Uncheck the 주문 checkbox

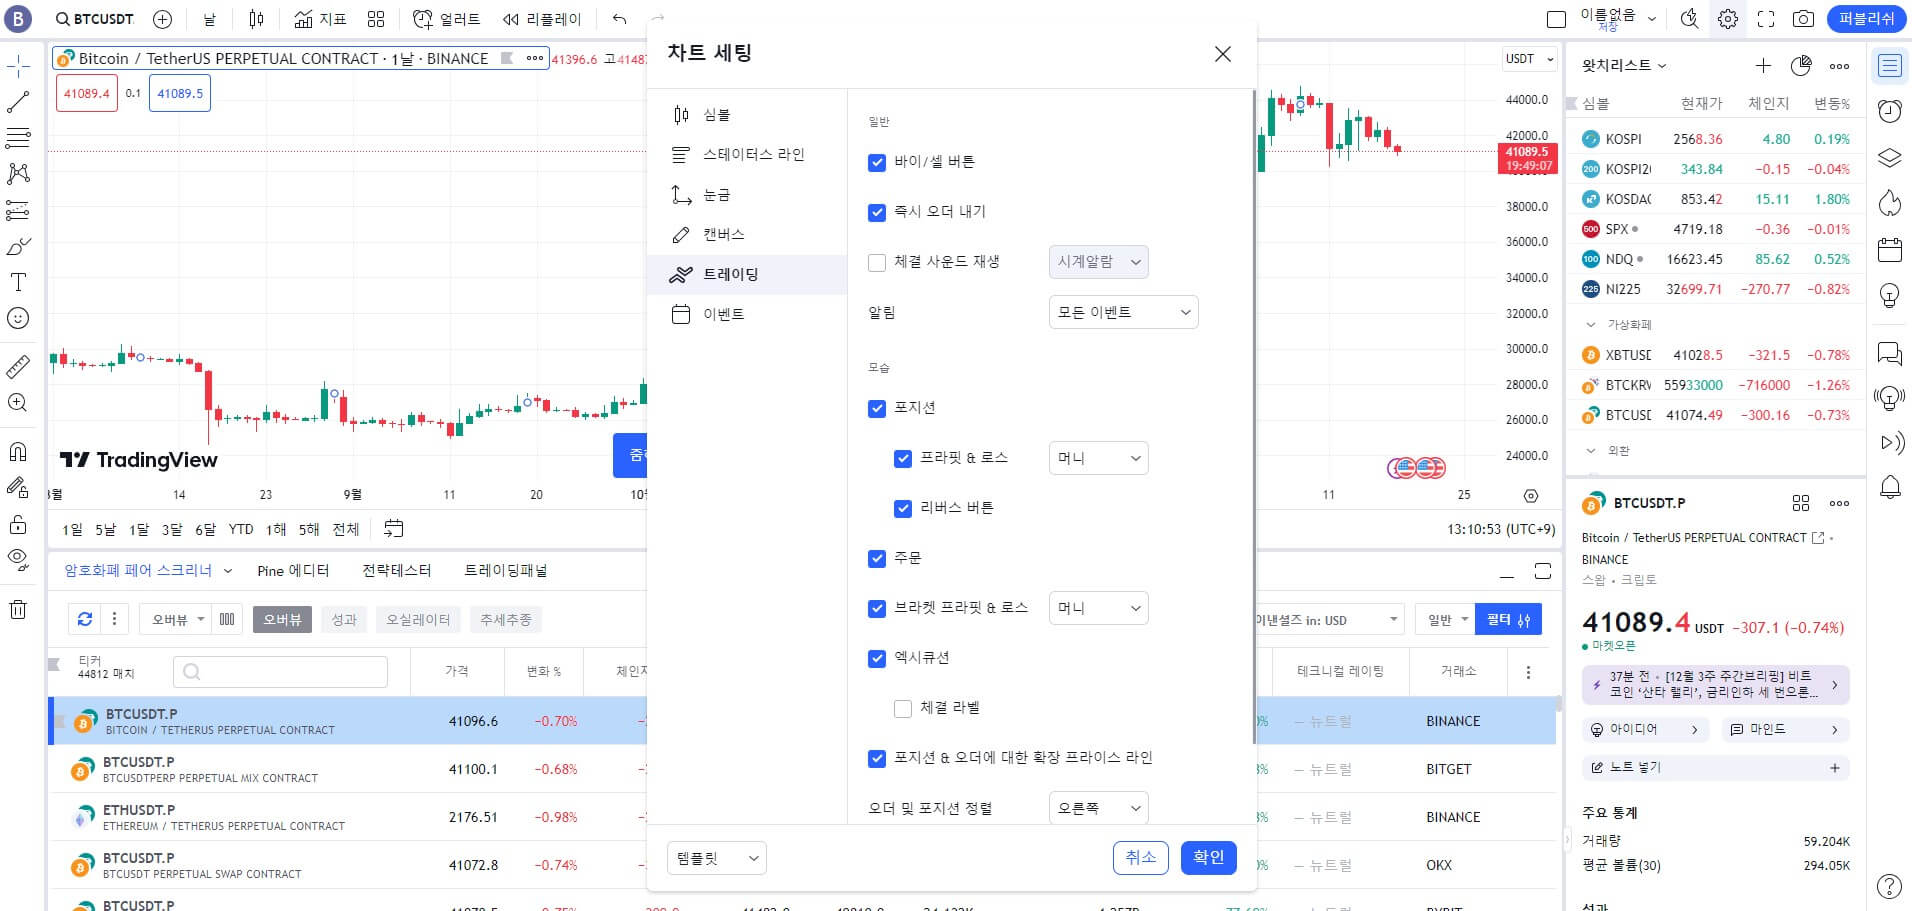[x=877, y=558]
